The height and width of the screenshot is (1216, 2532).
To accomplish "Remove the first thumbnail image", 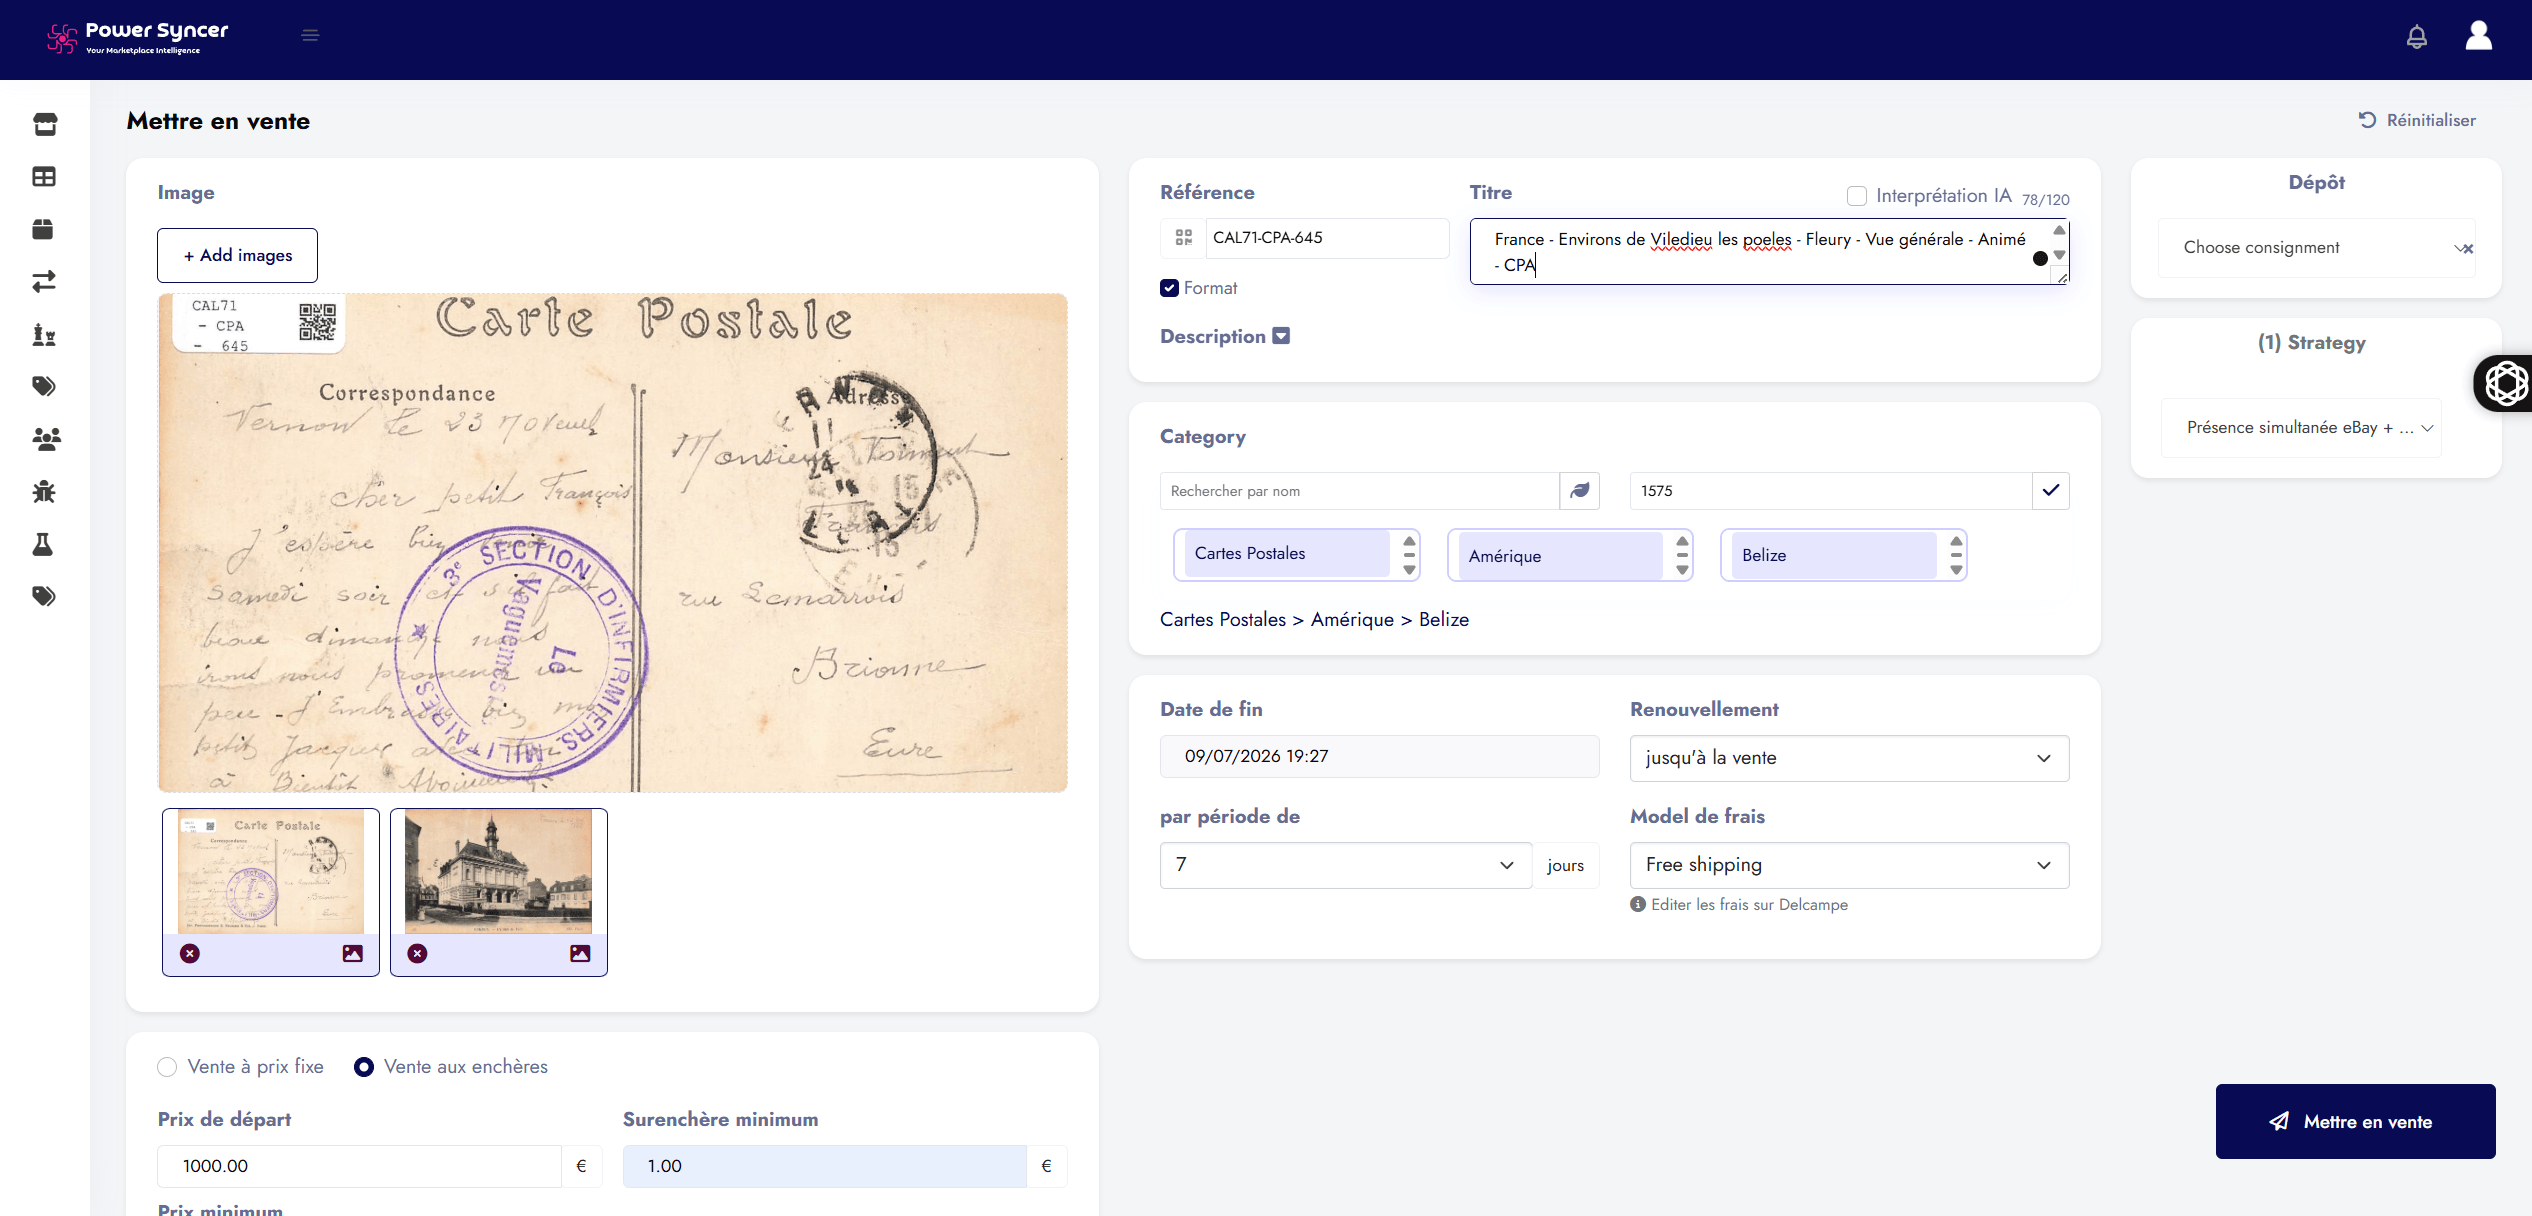I will tap(190, 953).
